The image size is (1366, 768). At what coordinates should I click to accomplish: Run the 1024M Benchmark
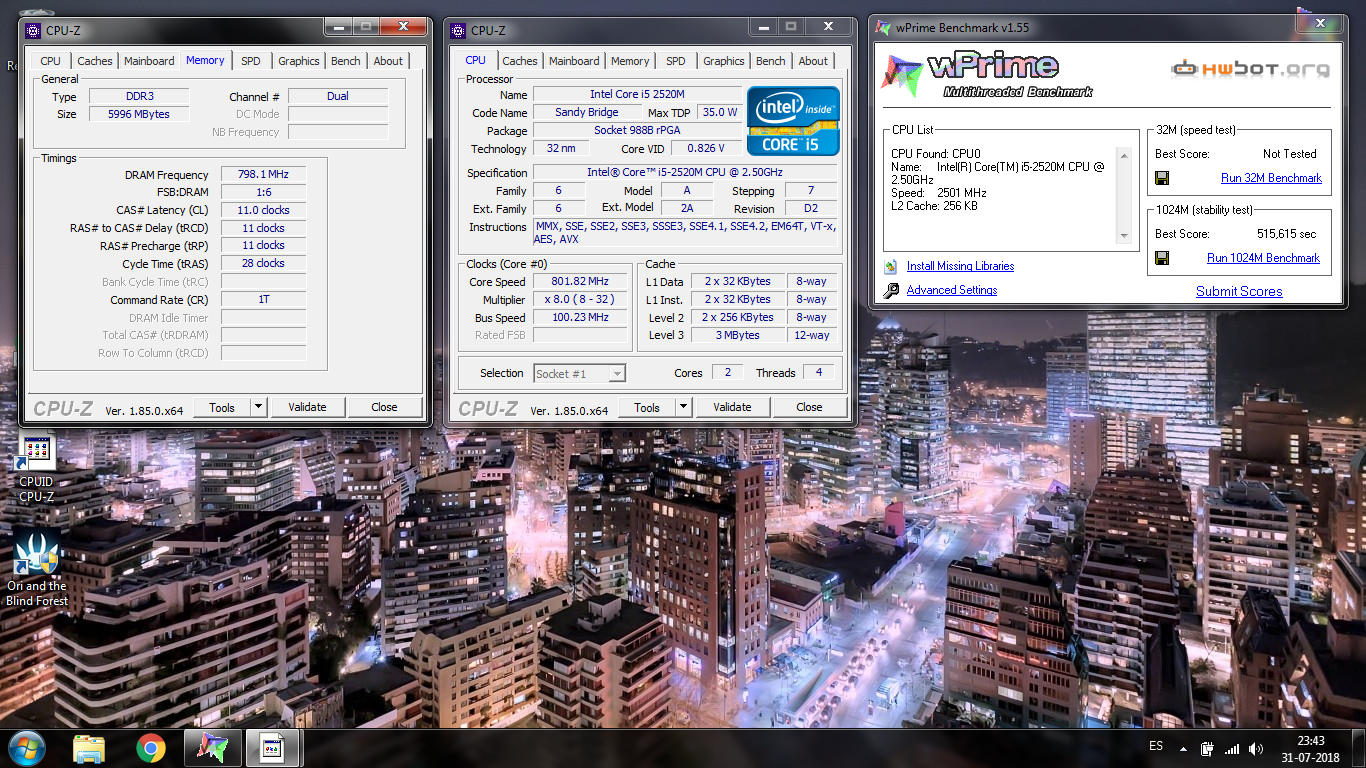tap(1263, 258)
